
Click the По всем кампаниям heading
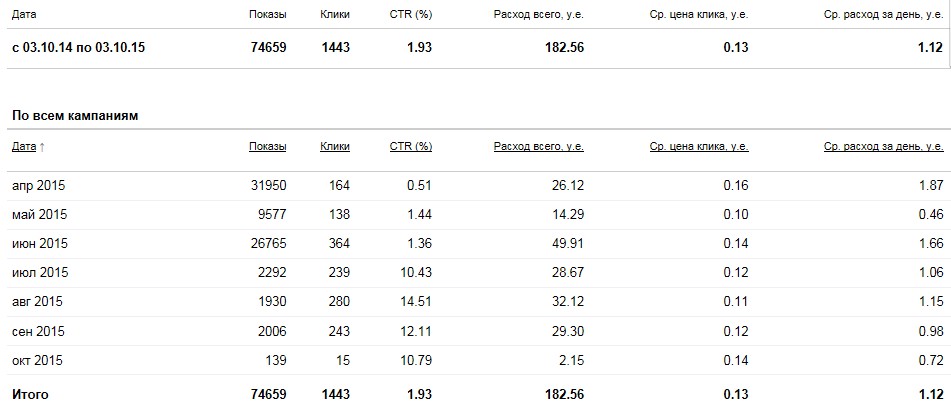click(x=74, y=115)
